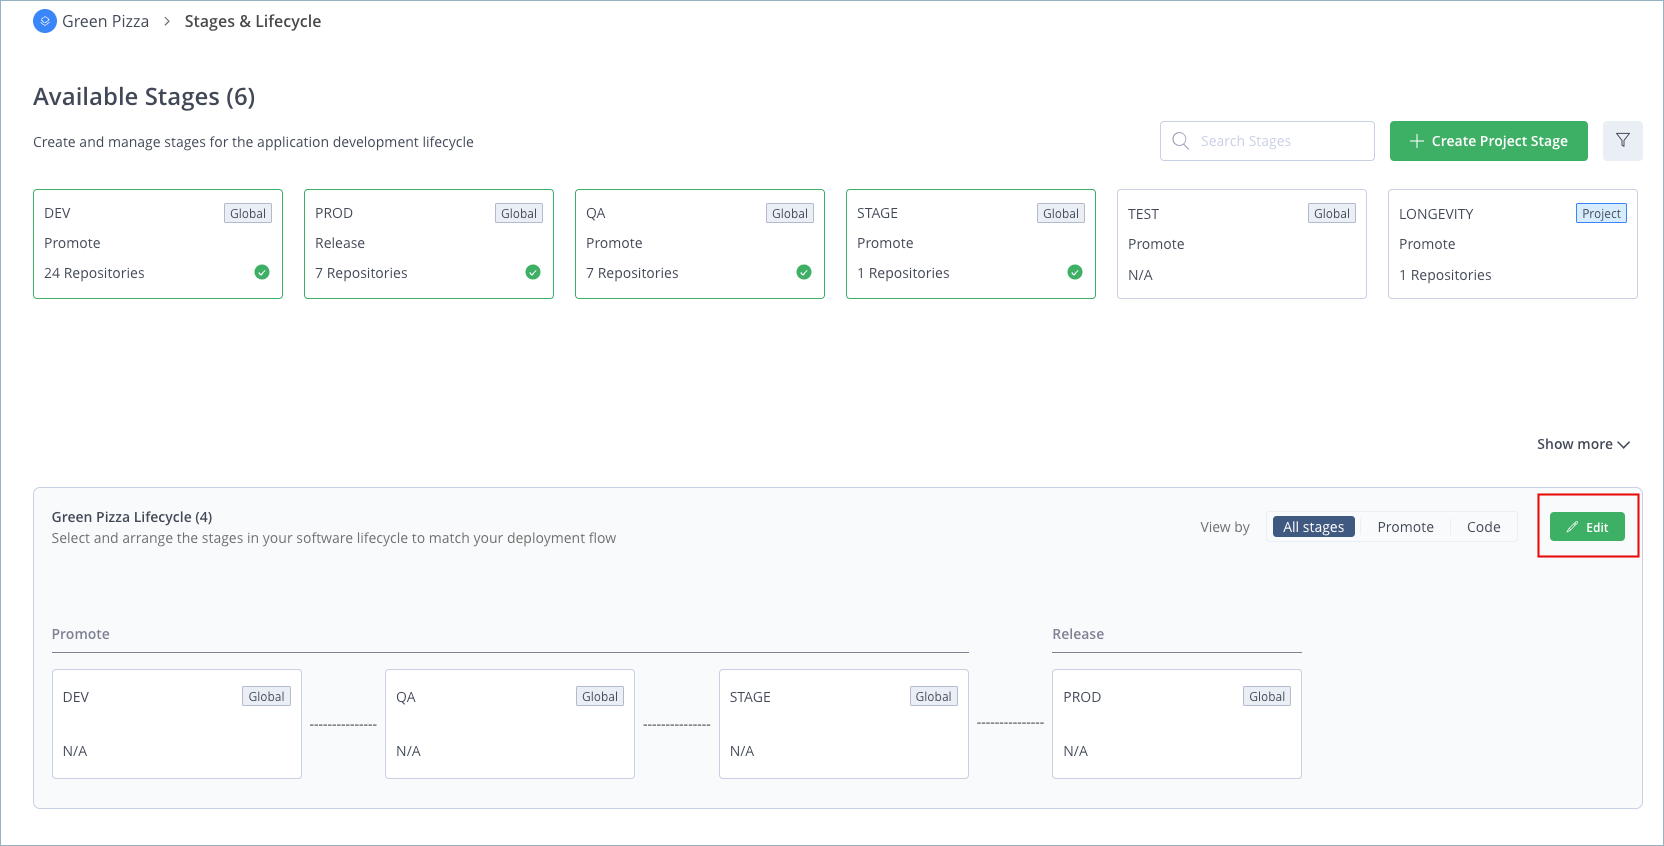
Task: Switch view to All stages
Action: [1313, 527]
